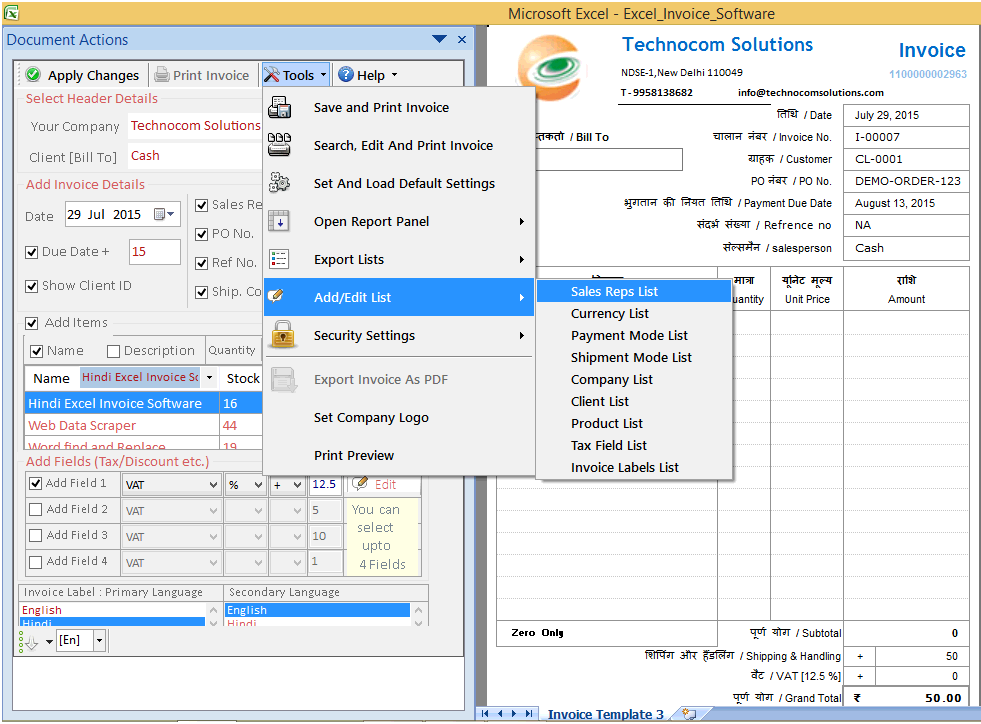Expand the Help dropdown arrow
This screenshot has height=724, width=981.
coord(394,74)
